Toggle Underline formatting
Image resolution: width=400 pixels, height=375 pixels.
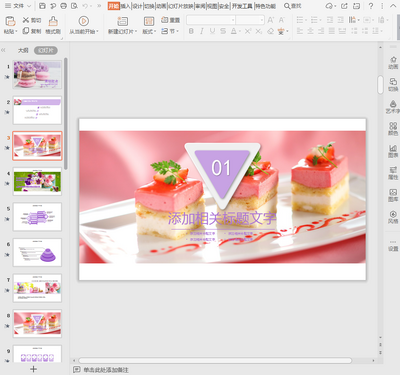point(212,31)
